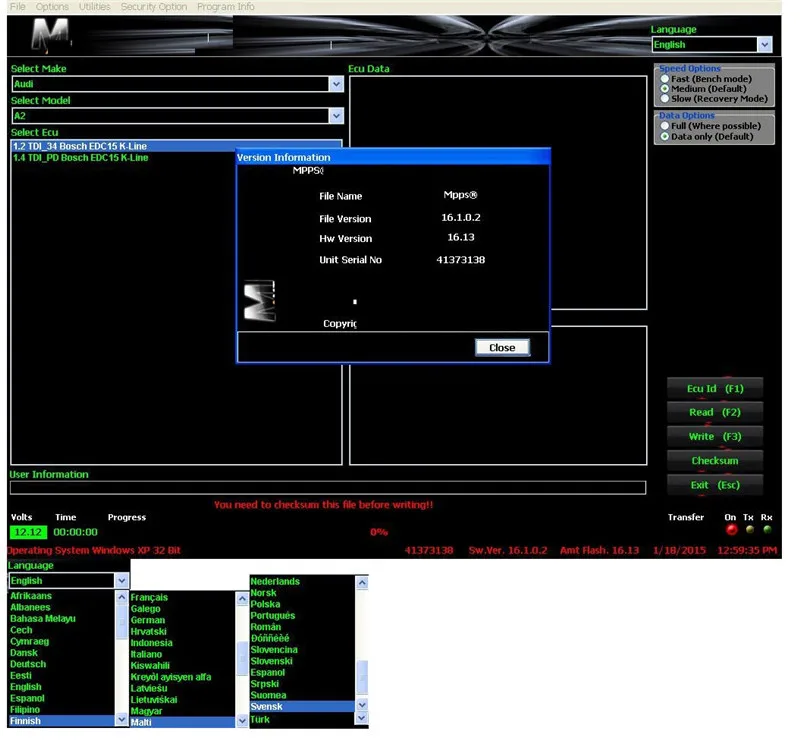The width and height of the screenshot is (800, 740).
Task: Click the Checksum button
Action: (715, 461)
